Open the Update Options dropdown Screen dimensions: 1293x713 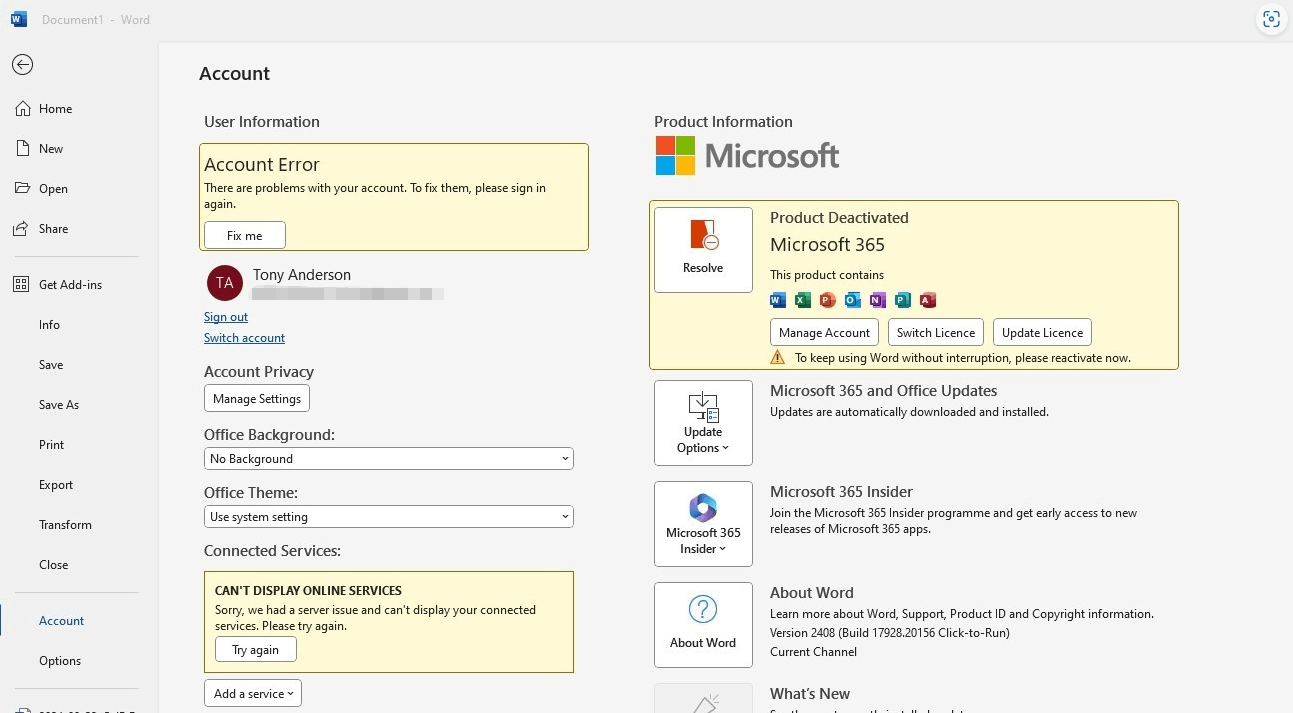point(703,423)
